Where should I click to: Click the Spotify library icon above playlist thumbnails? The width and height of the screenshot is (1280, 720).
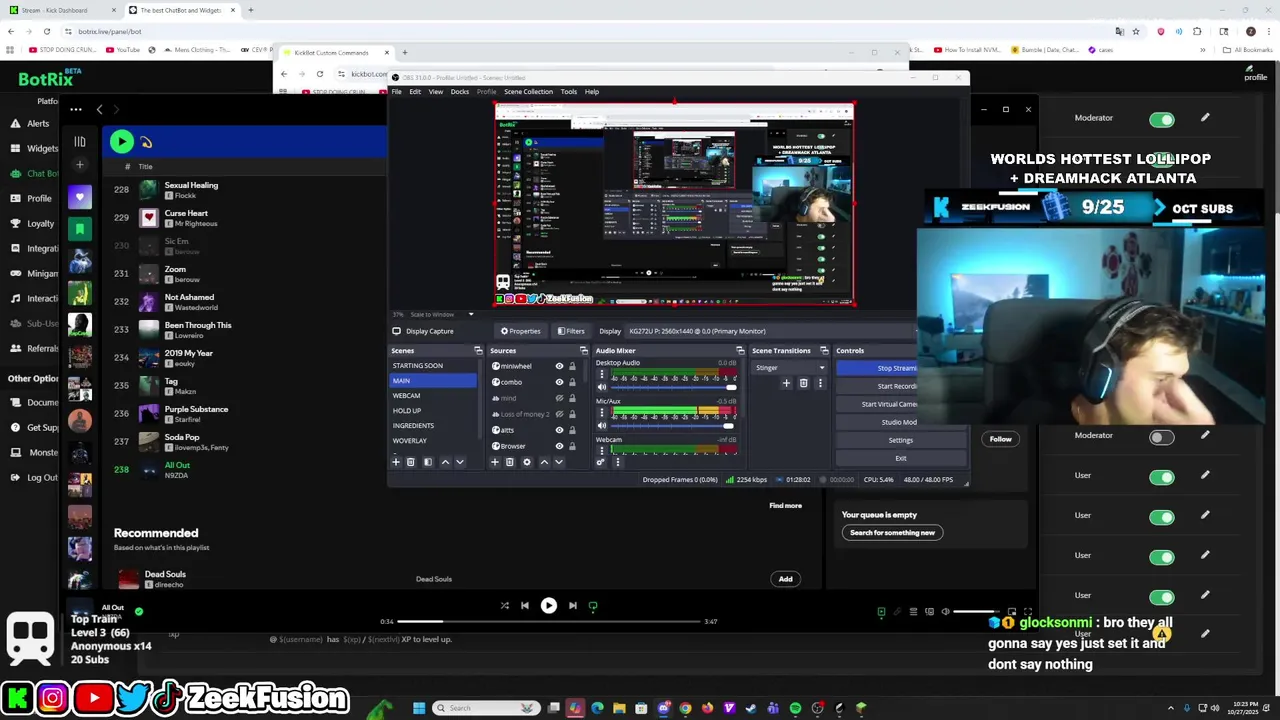[x=80, y=142]
